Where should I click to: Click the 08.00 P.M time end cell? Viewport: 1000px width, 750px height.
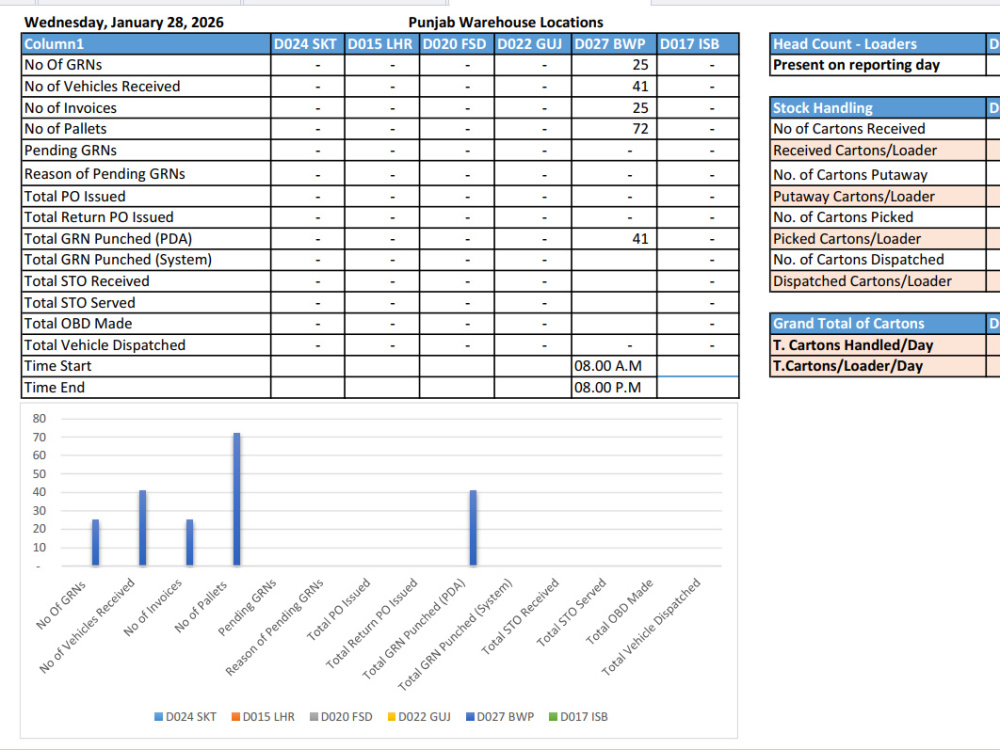pyautogui.click(x=614, y=387)
